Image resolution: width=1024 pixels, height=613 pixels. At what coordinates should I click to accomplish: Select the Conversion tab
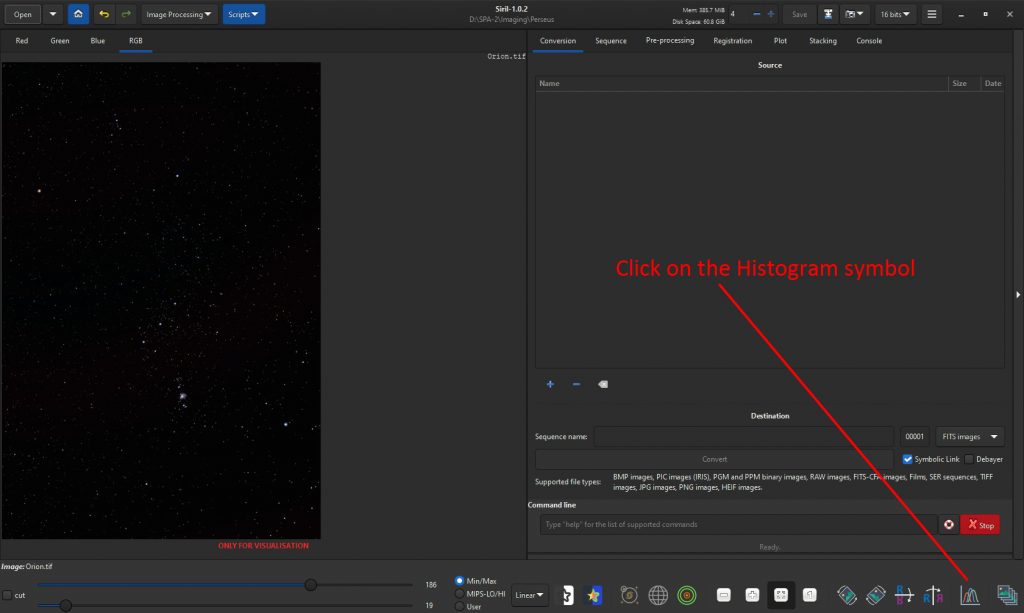(558, 40)
